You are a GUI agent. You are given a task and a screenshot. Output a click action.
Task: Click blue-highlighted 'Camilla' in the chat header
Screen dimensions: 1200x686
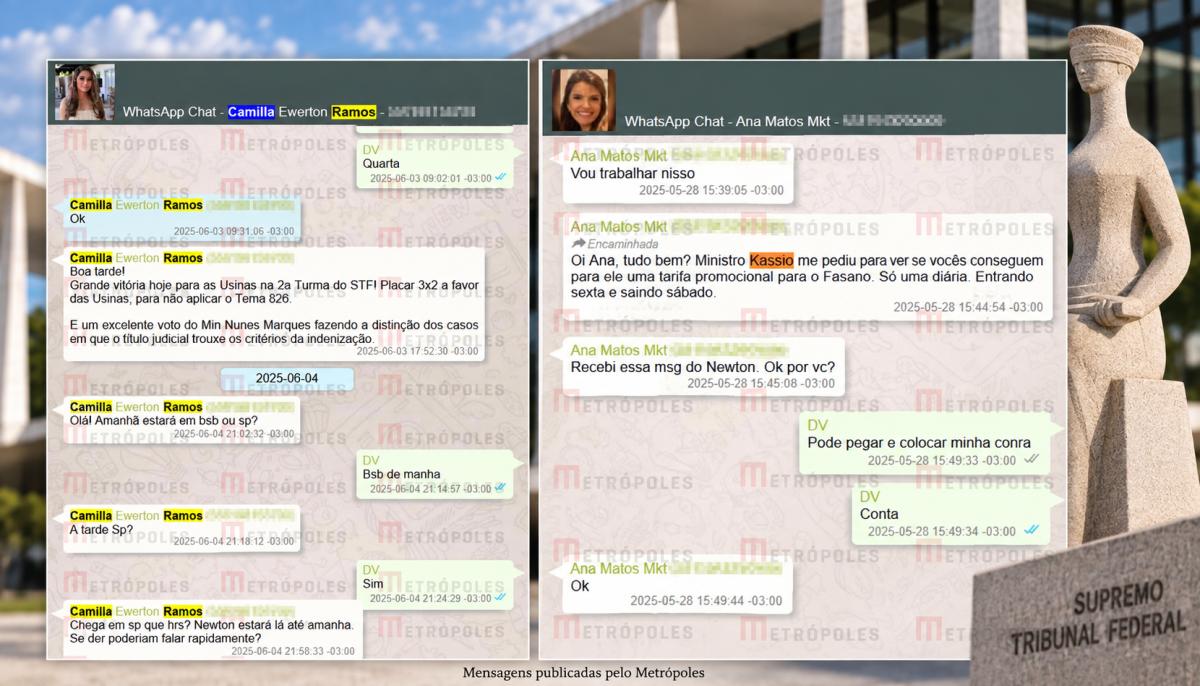[251, 112]
